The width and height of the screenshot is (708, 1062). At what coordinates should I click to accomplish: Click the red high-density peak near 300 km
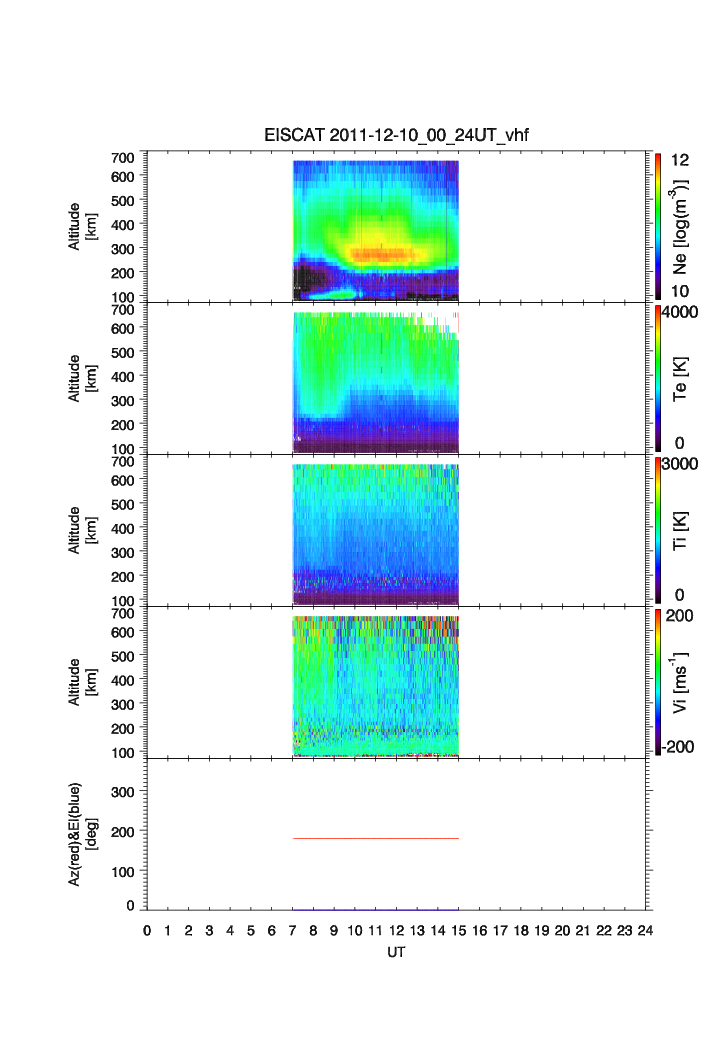point(381,254)
